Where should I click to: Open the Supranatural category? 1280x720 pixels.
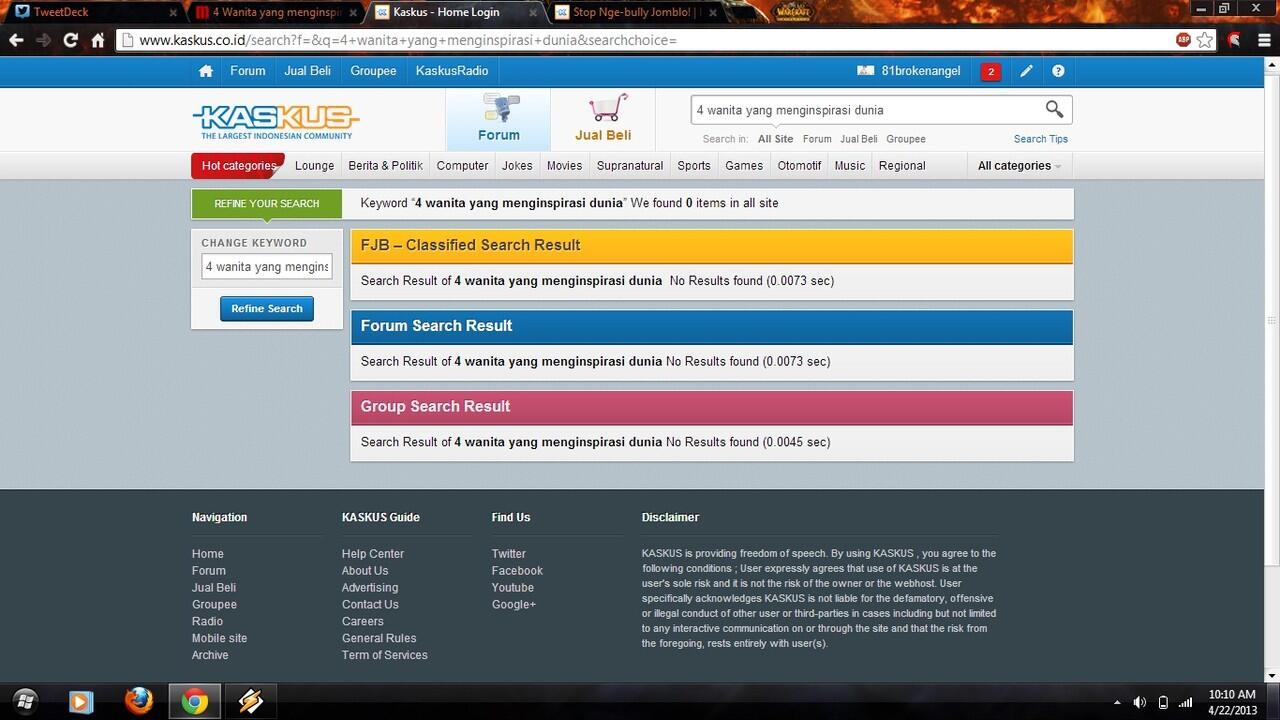[630, 166]
